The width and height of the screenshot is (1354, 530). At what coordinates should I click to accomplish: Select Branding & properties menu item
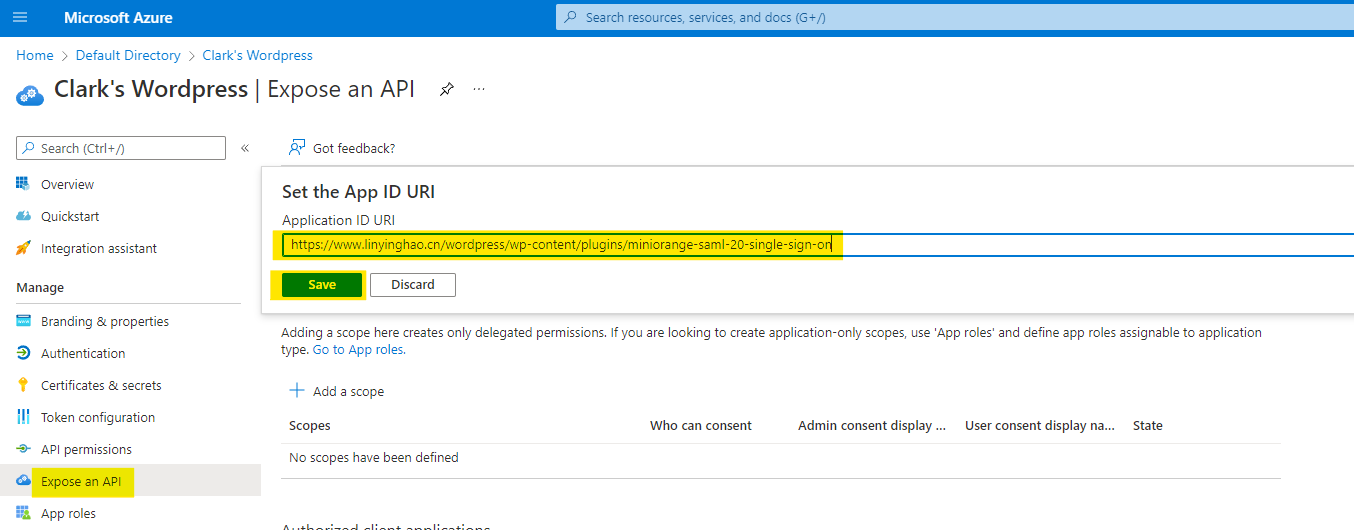pos(104,321)
